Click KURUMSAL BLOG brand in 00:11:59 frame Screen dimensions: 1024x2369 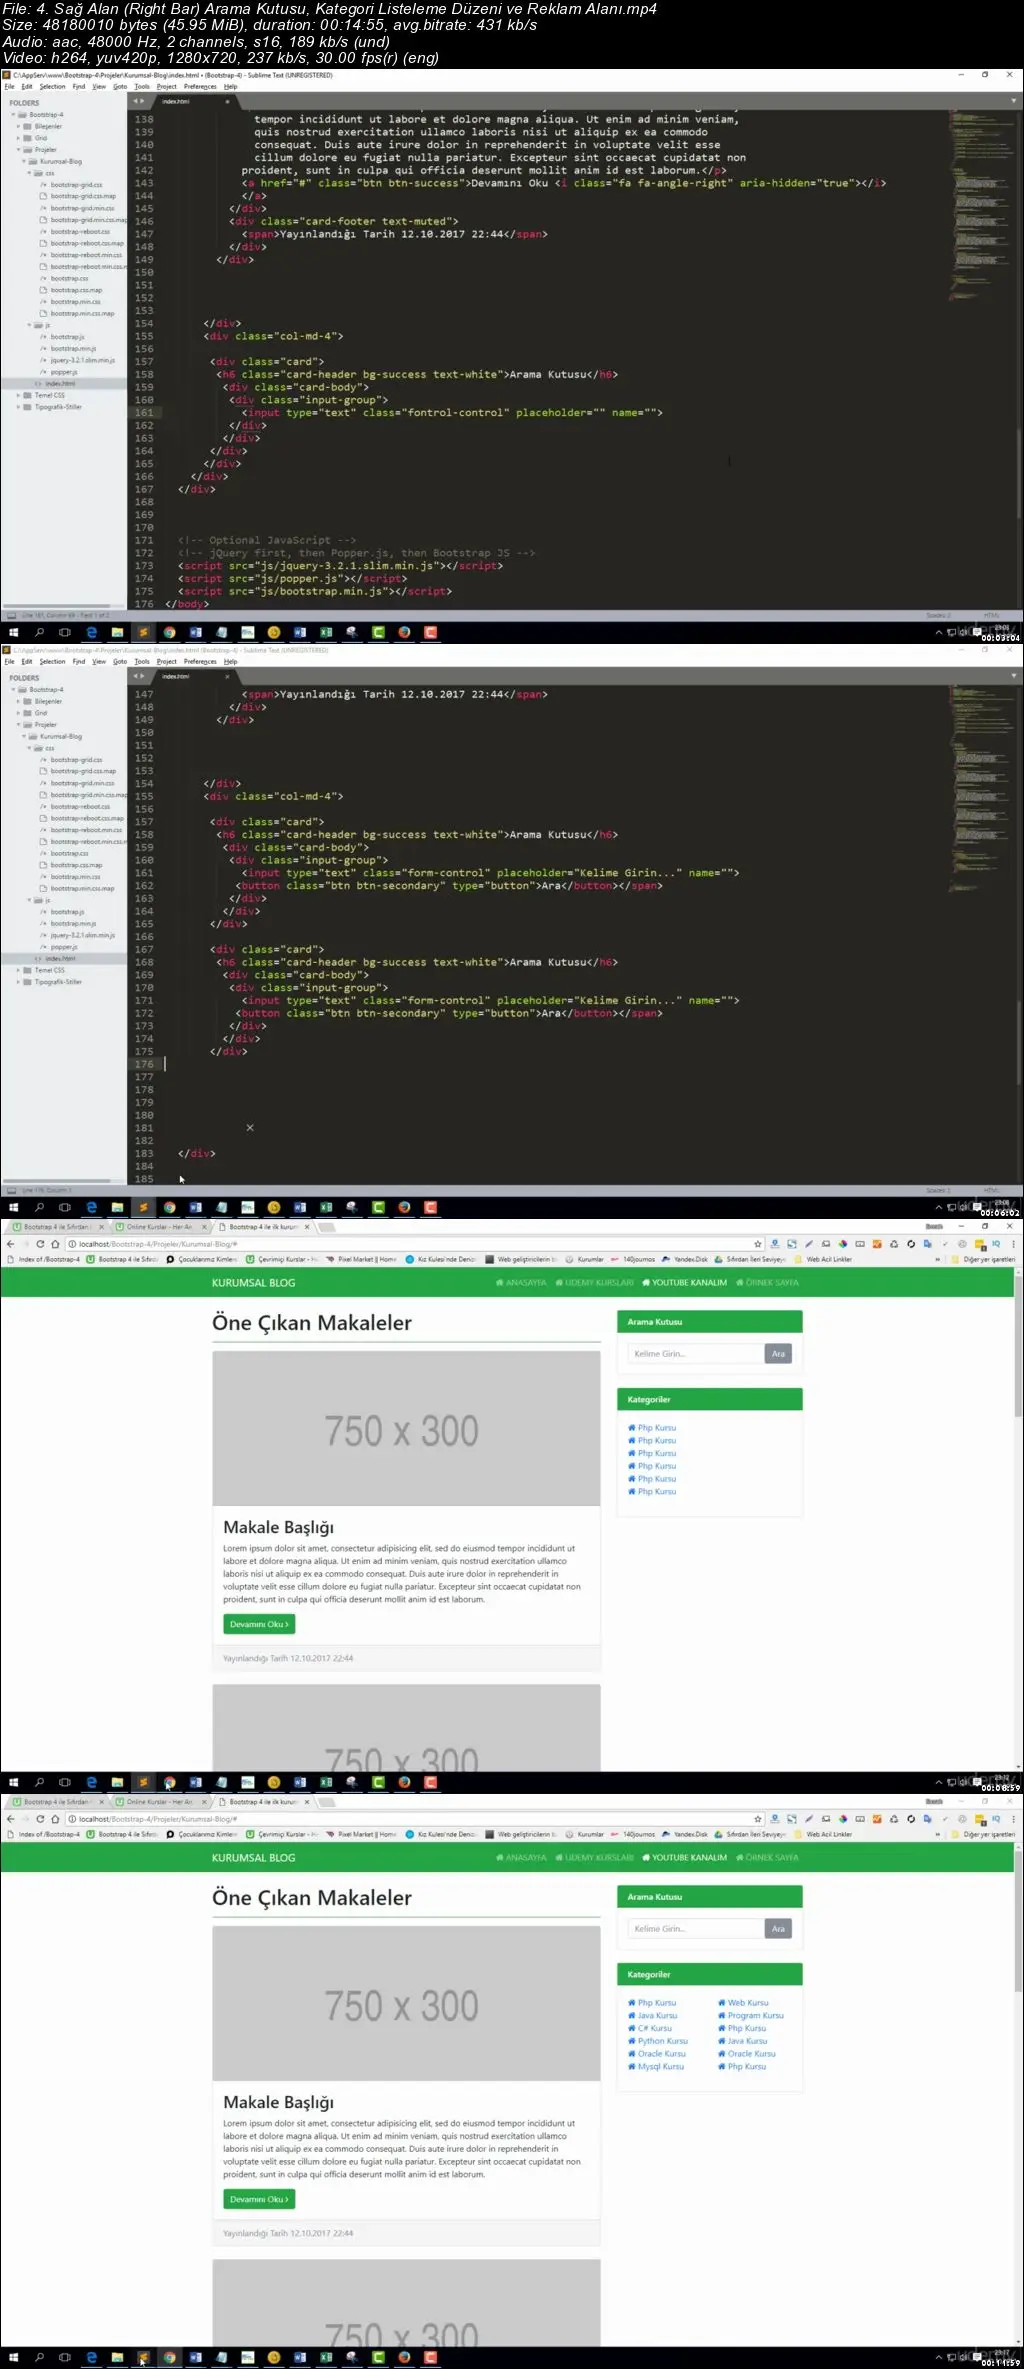[253, 1857]
